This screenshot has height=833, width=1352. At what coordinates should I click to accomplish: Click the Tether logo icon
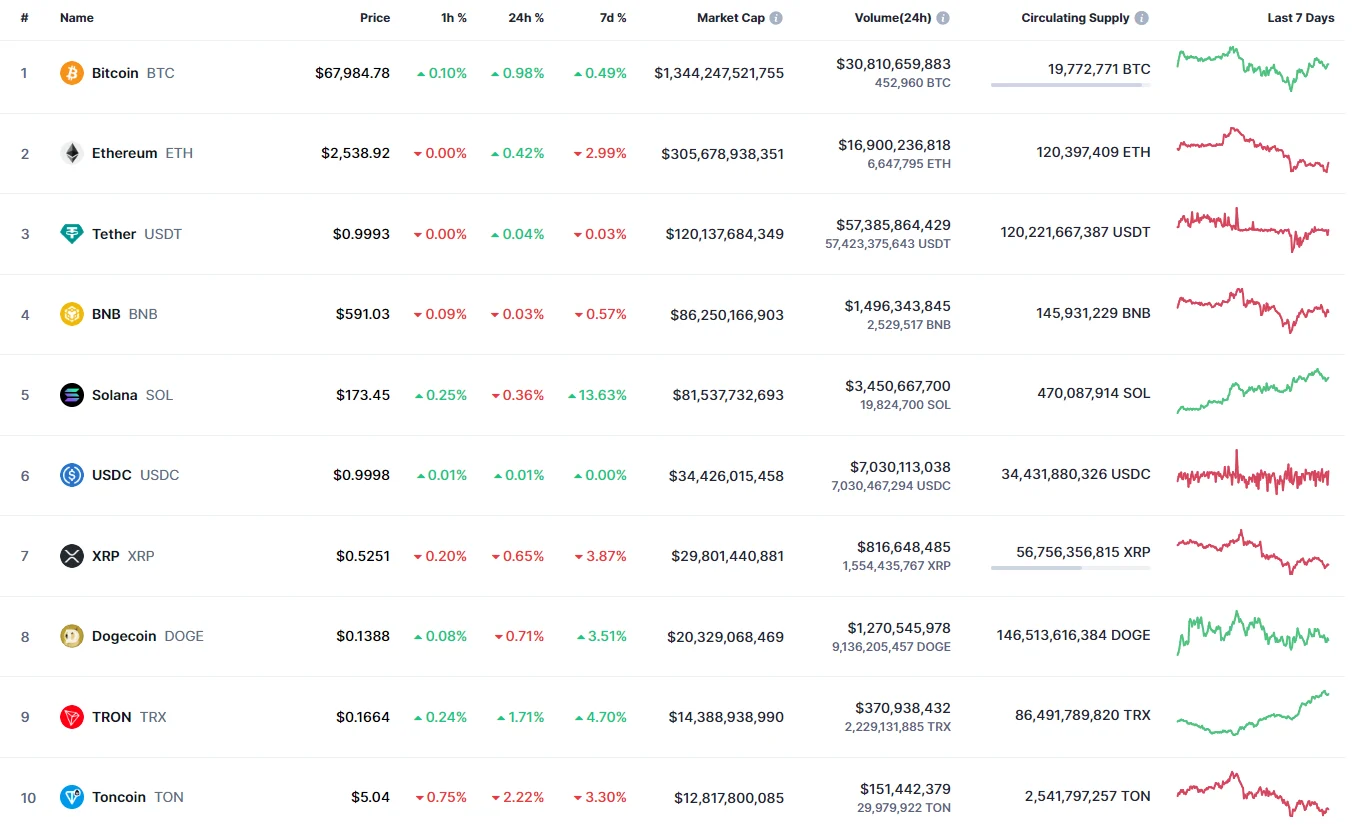coord(72,234)
